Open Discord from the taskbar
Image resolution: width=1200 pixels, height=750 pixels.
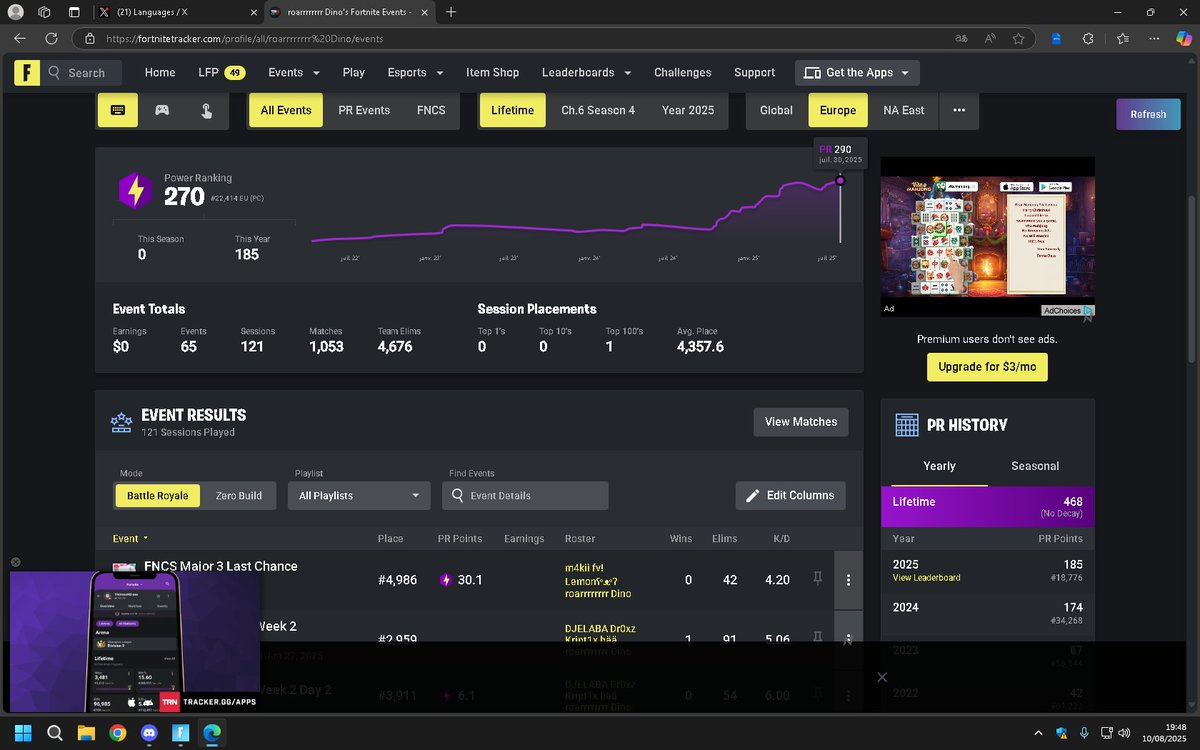coord(149,733)
